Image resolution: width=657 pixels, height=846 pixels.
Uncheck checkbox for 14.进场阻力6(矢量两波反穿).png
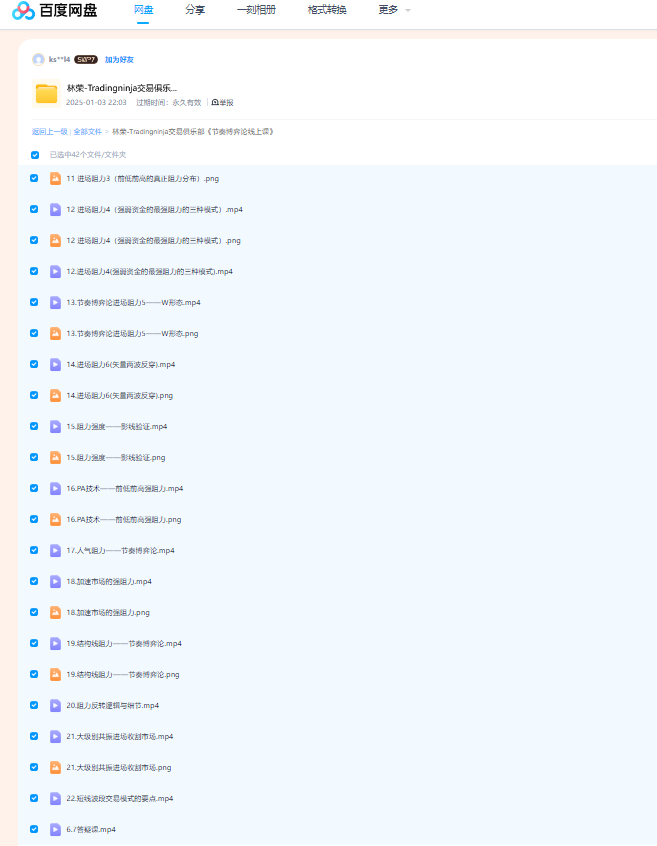pos(34,395)
